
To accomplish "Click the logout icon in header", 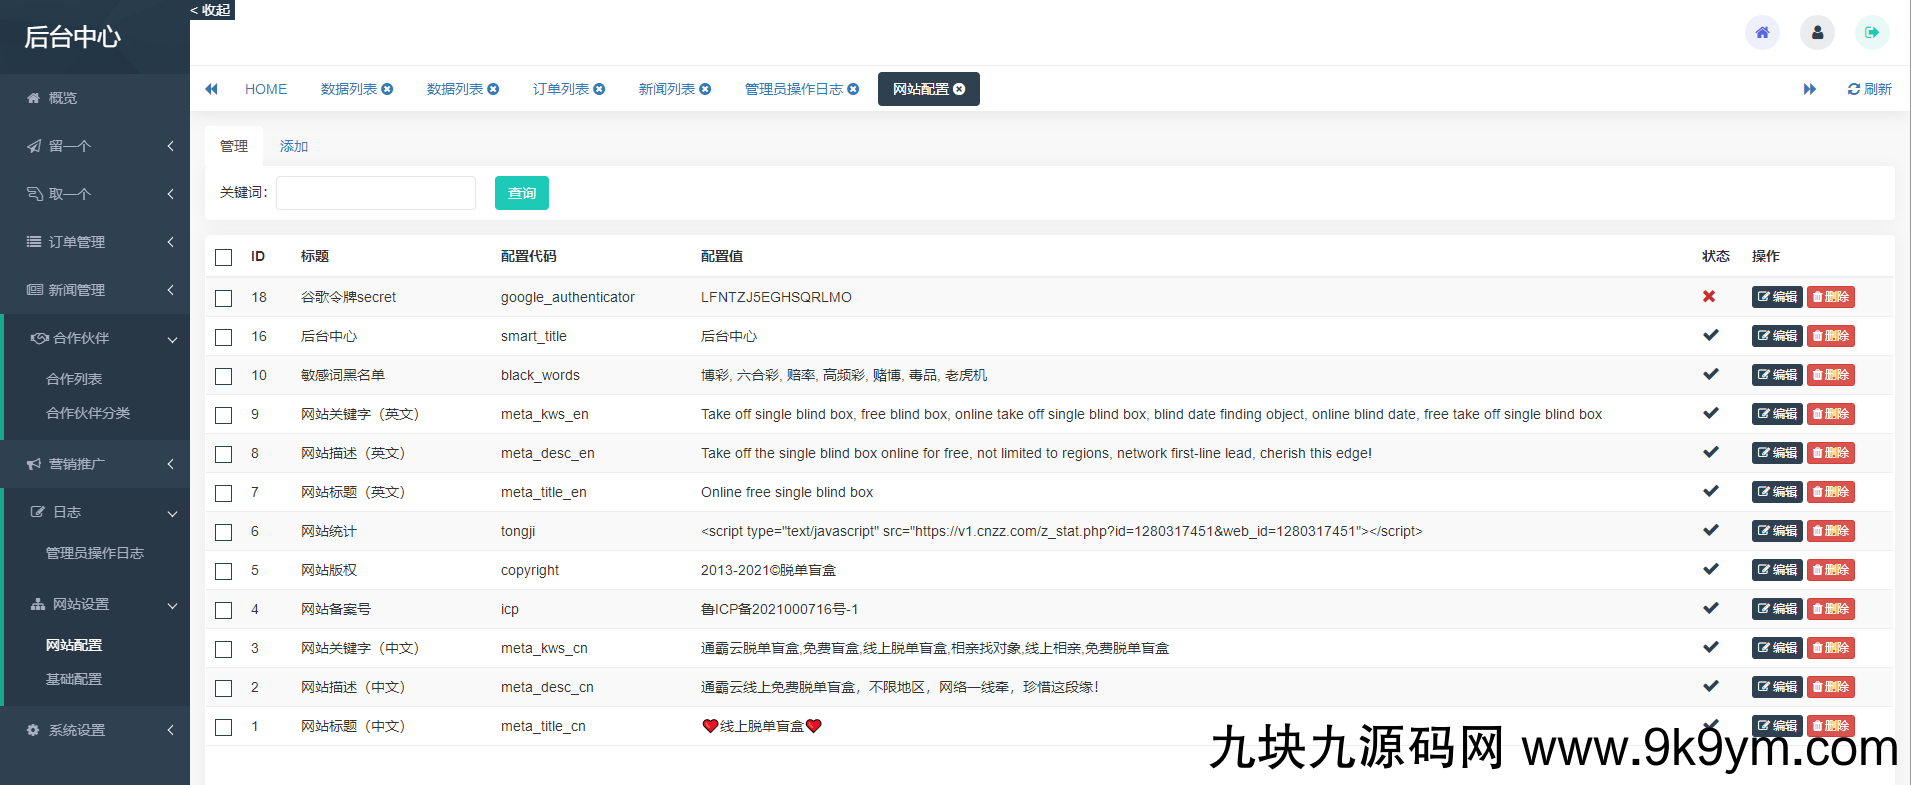I will pyautogui.click(x=1872, y=32).
